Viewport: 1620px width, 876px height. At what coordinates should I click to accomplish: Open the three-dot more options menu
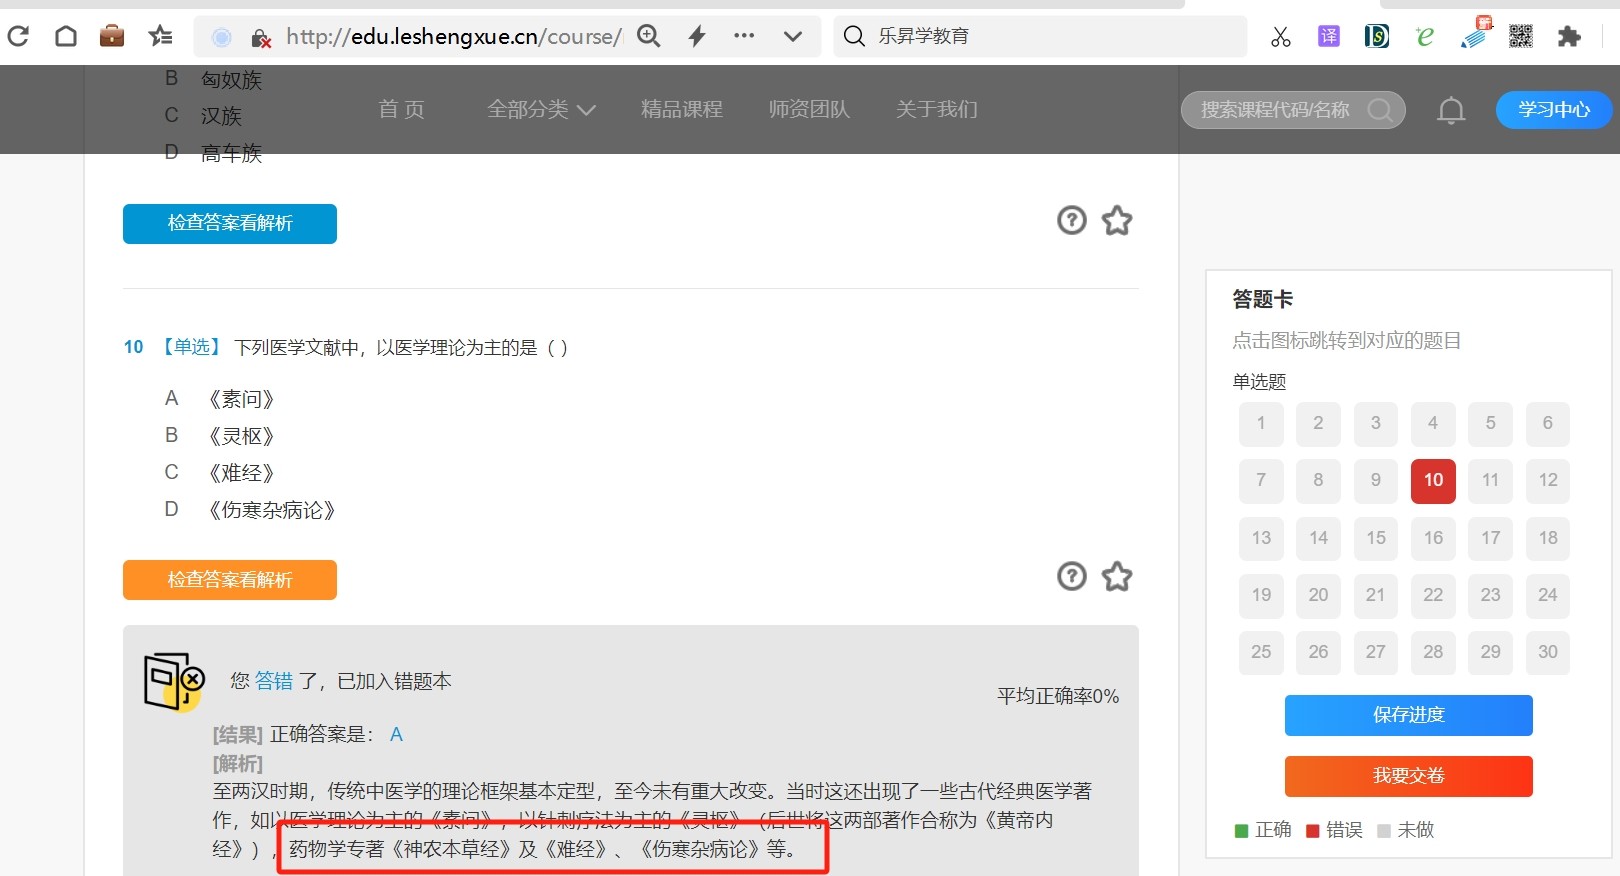[x=744, y=36]
